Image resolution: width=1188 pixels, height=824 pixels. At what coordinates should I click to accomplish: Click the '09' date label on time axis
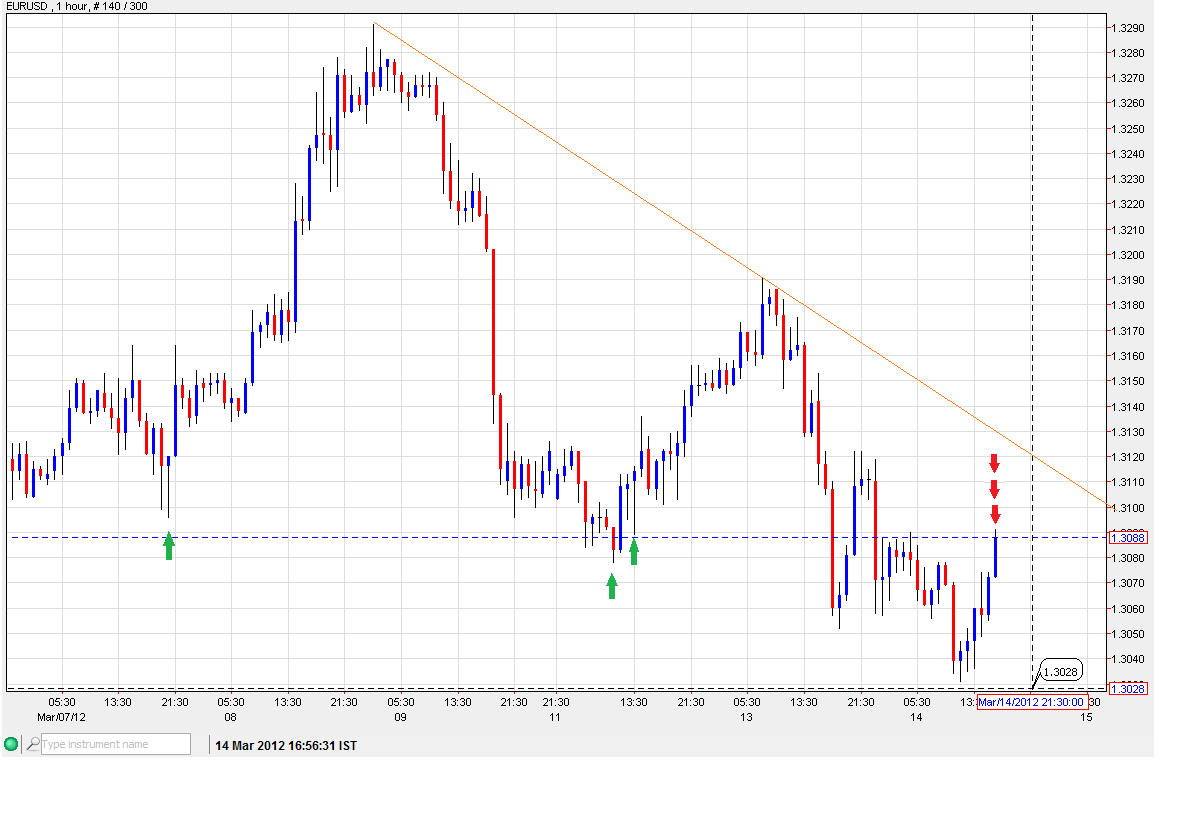pos(400,716)
